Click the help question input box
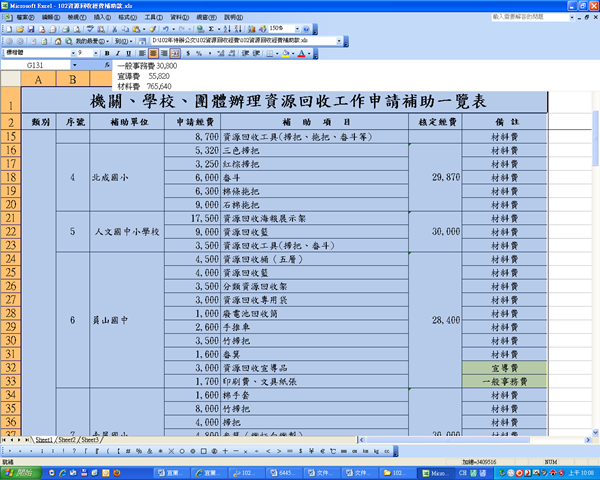This screenshot has height=480, width=600. click(530, 17)
